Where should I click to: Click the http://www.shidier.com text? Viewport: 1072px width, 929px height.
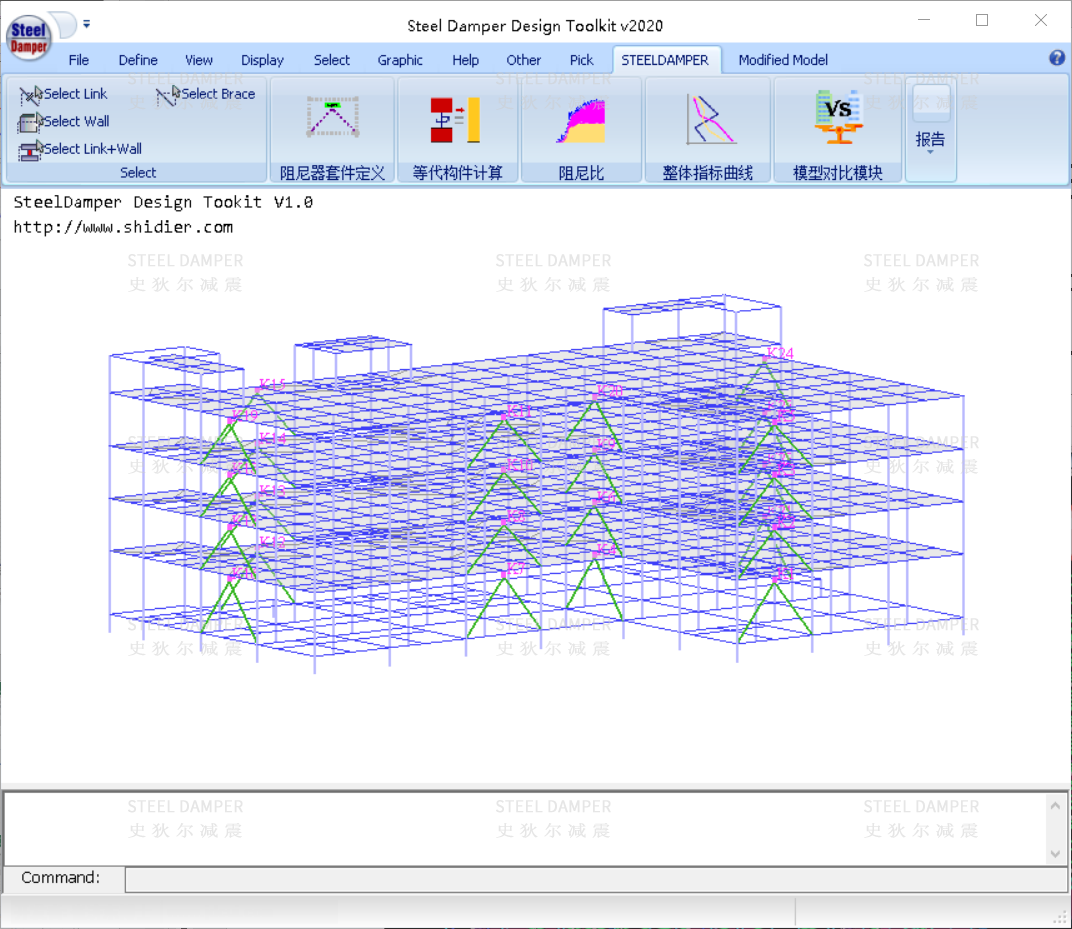(123, 227)
